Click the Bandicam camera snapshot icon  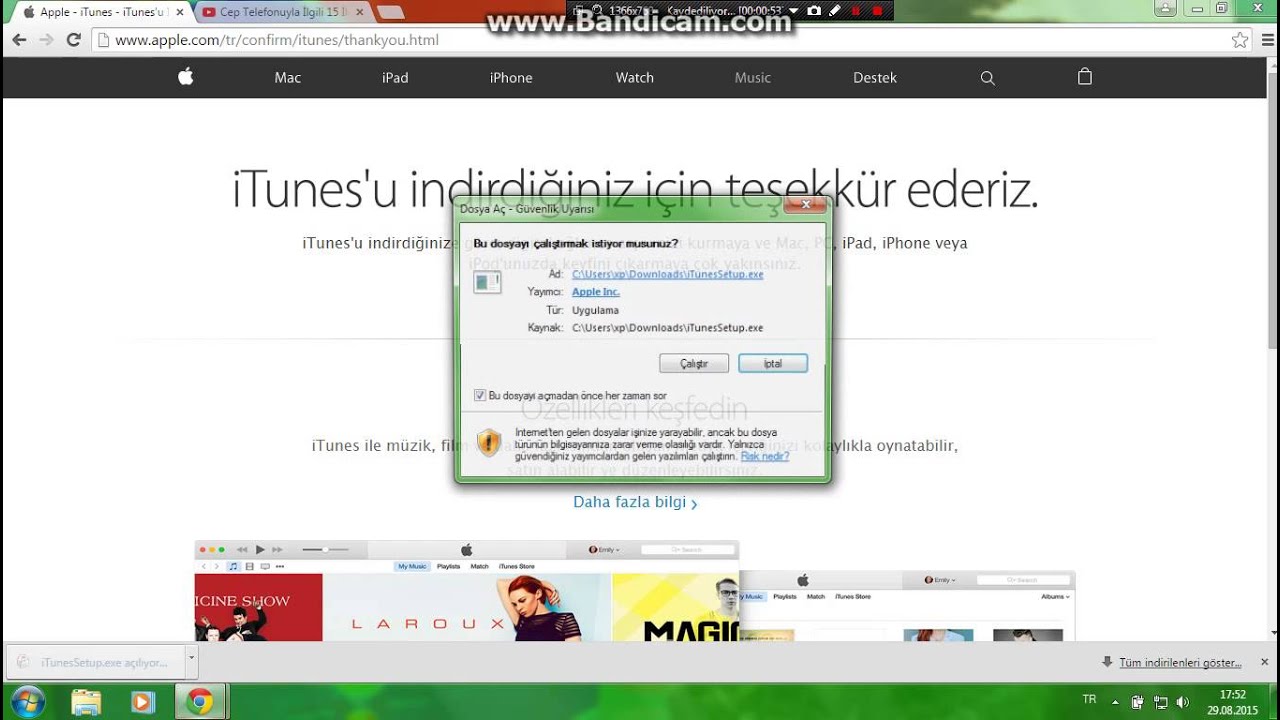814,10
